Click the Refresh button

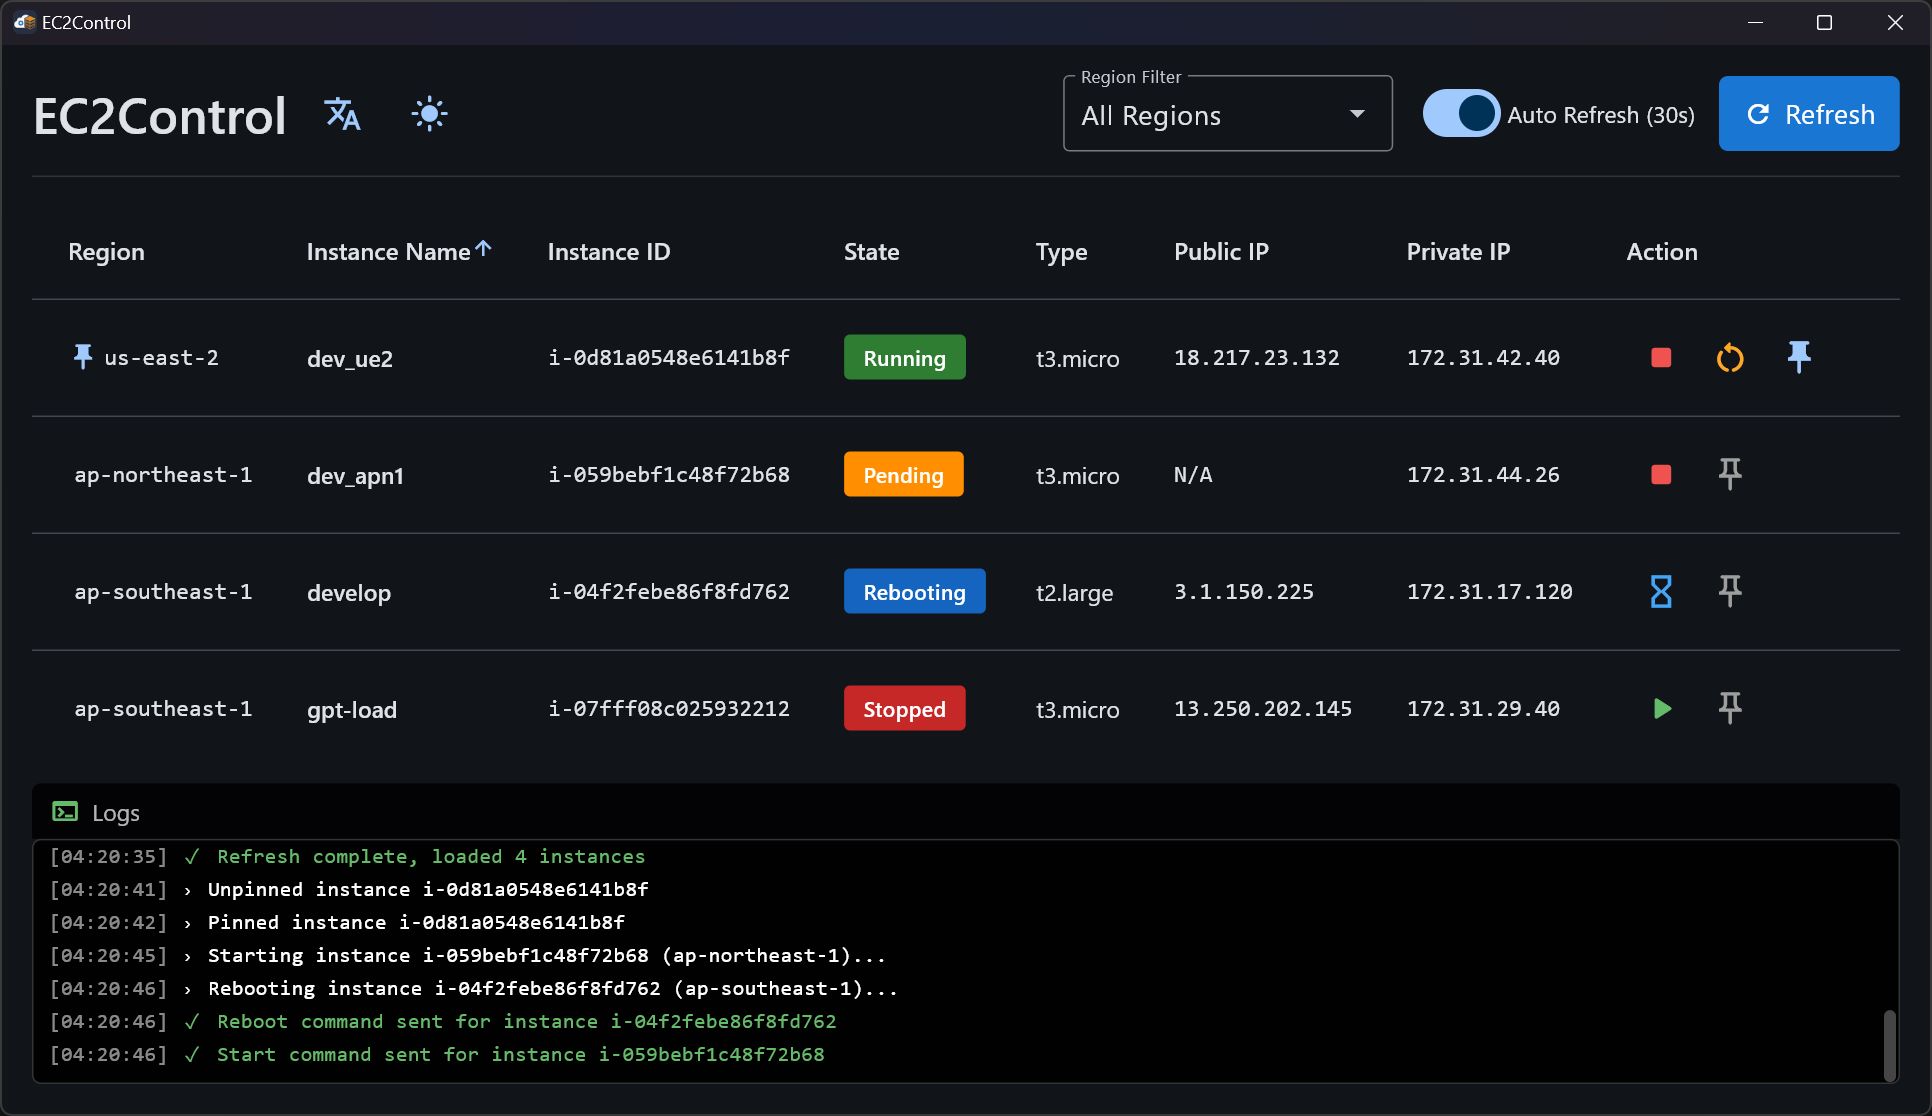(1809, 114)
